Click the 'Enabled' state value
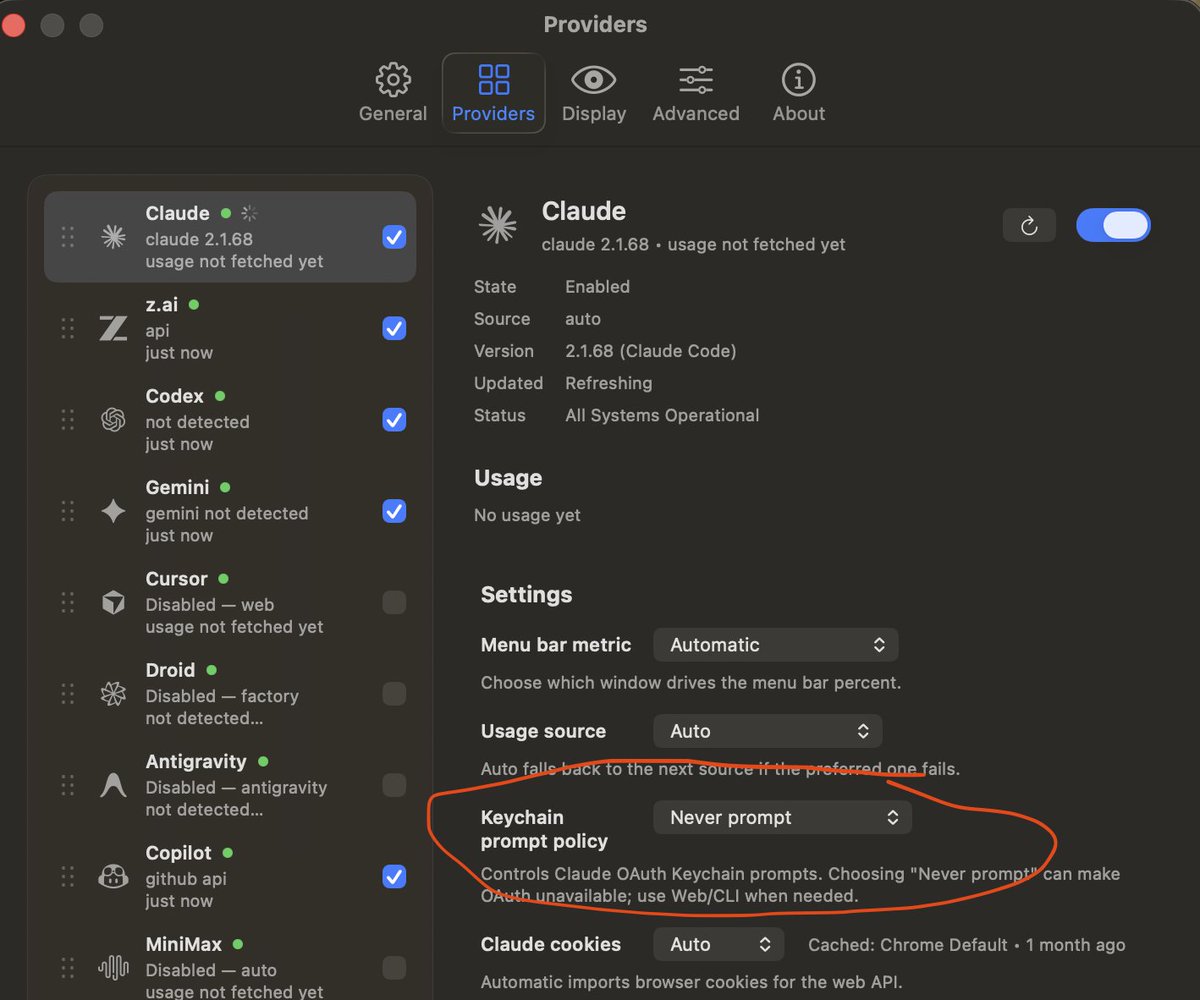1200x1000 pixels. click(597, 287)
